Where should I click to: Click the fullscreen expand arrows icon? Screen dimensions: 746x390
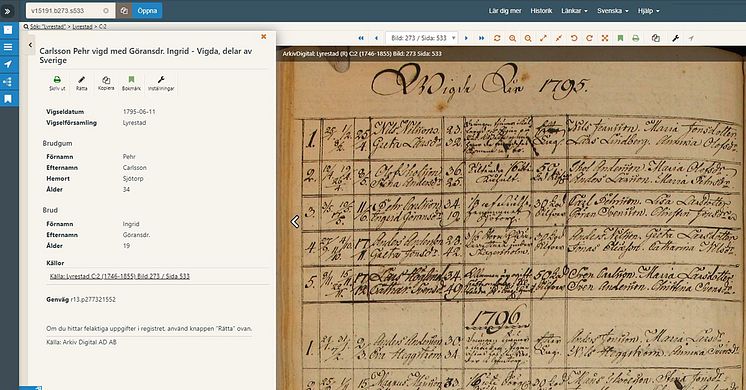(x=605, y=38)
